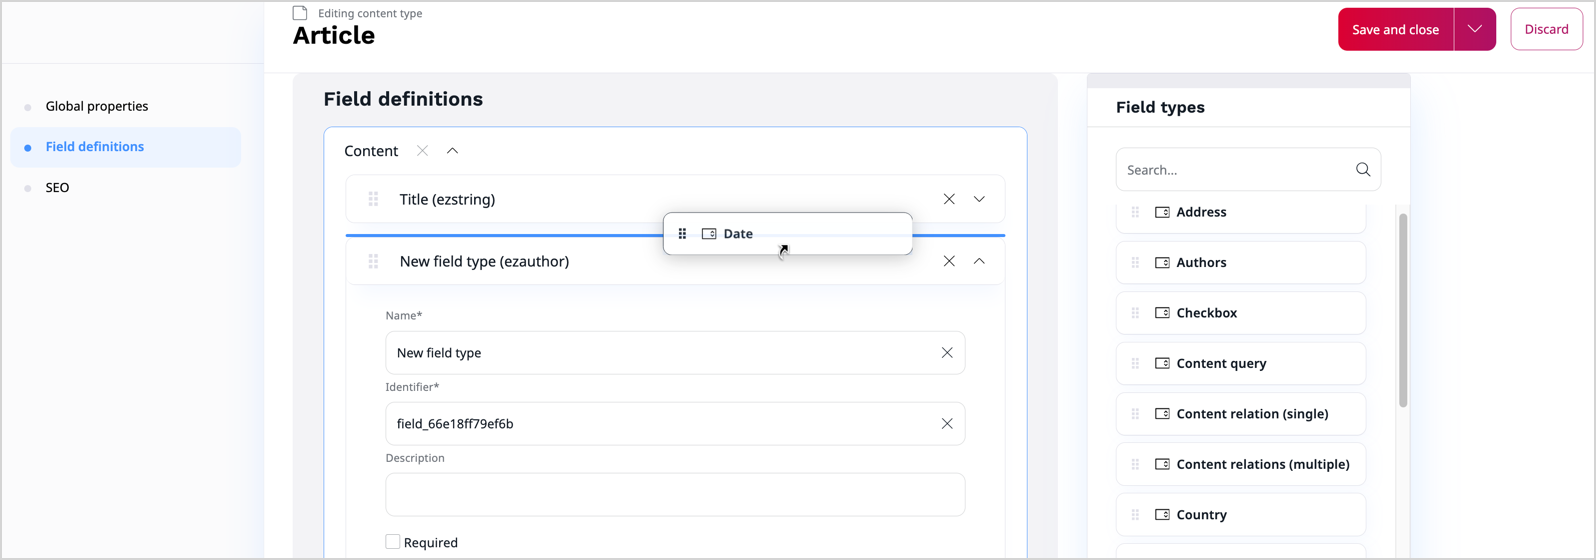Click the Field types list scrollbar
This screenshot has height=560, width=1596.
pos(1402,310)
